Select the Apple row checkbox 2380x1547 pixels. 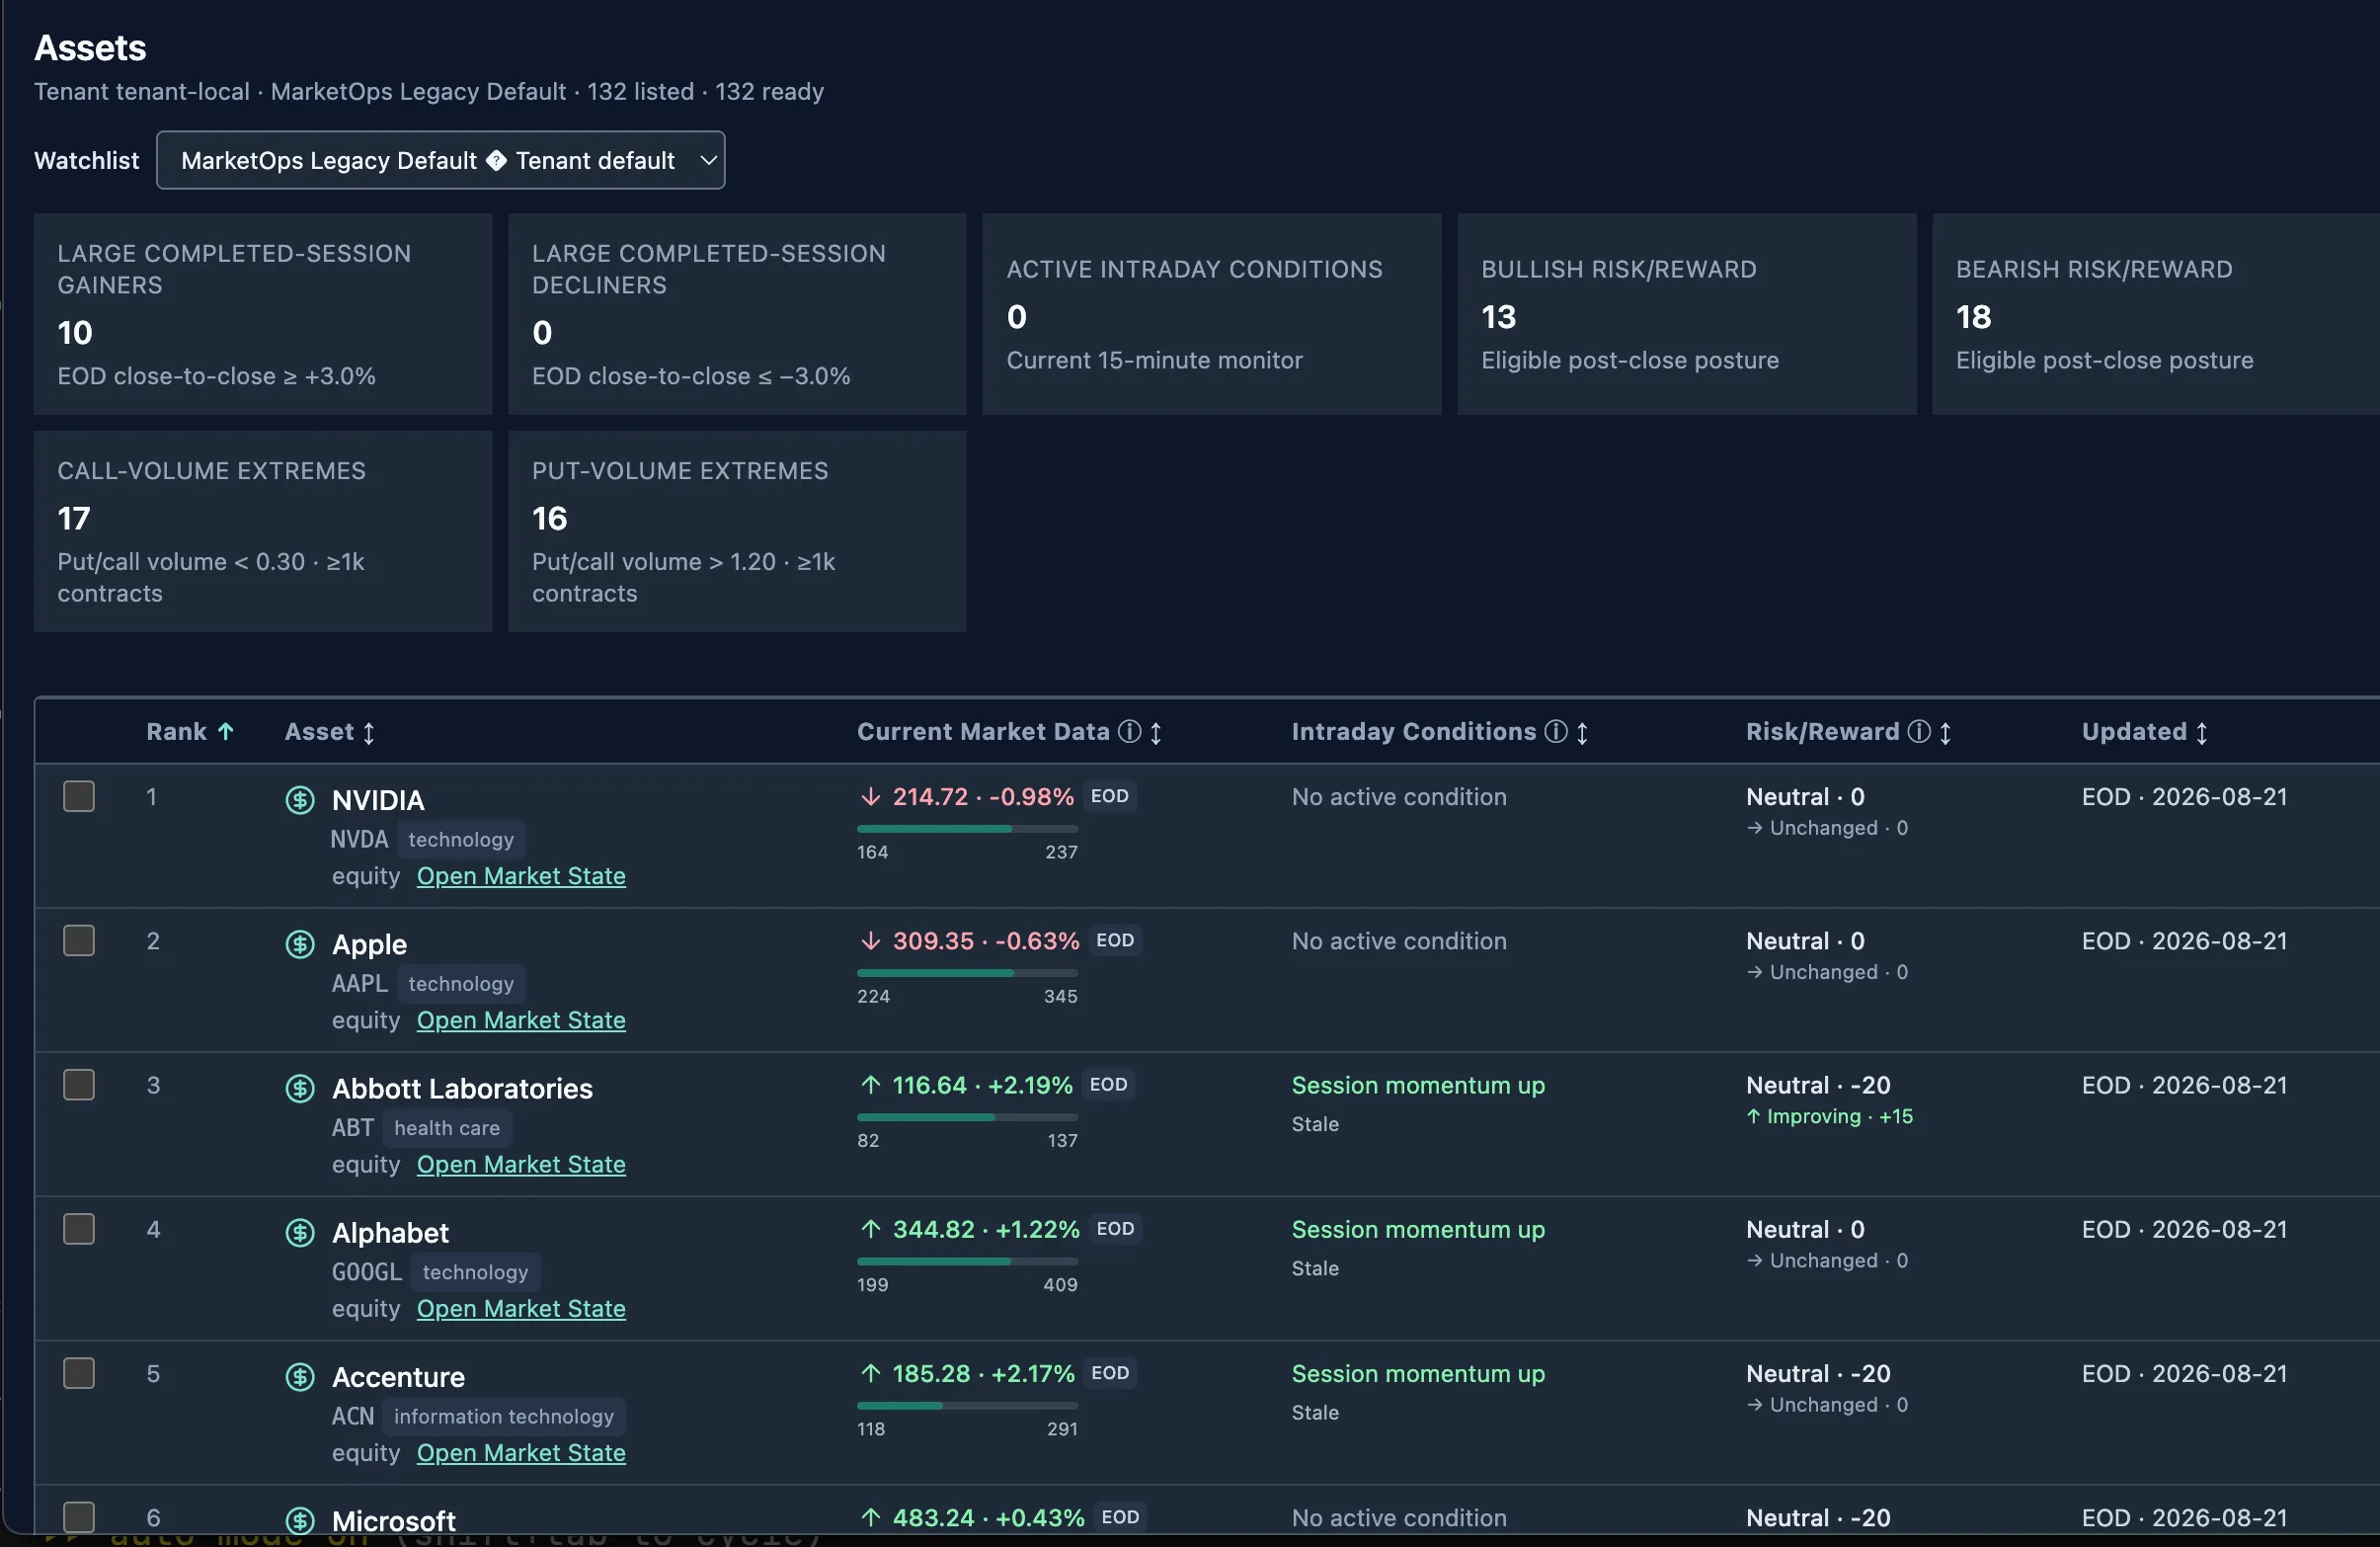(x=79, y=941)
